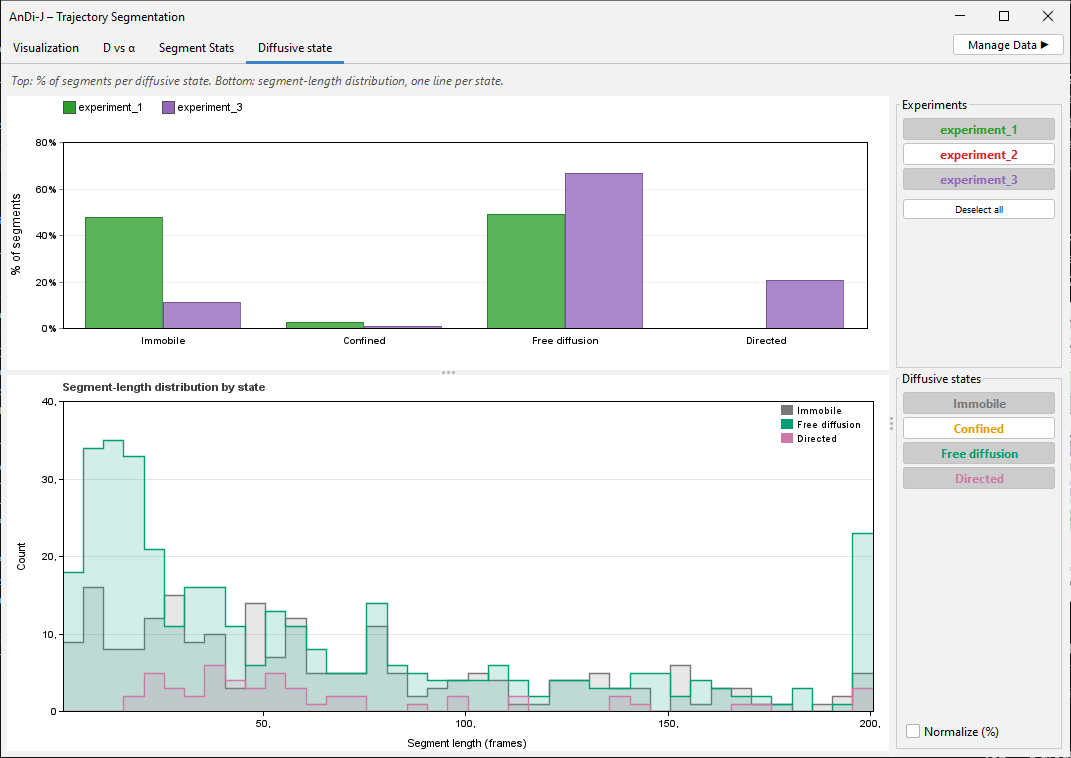Close the AnDi-J window
This screenshot has height=758, width=1071.
1047,16
